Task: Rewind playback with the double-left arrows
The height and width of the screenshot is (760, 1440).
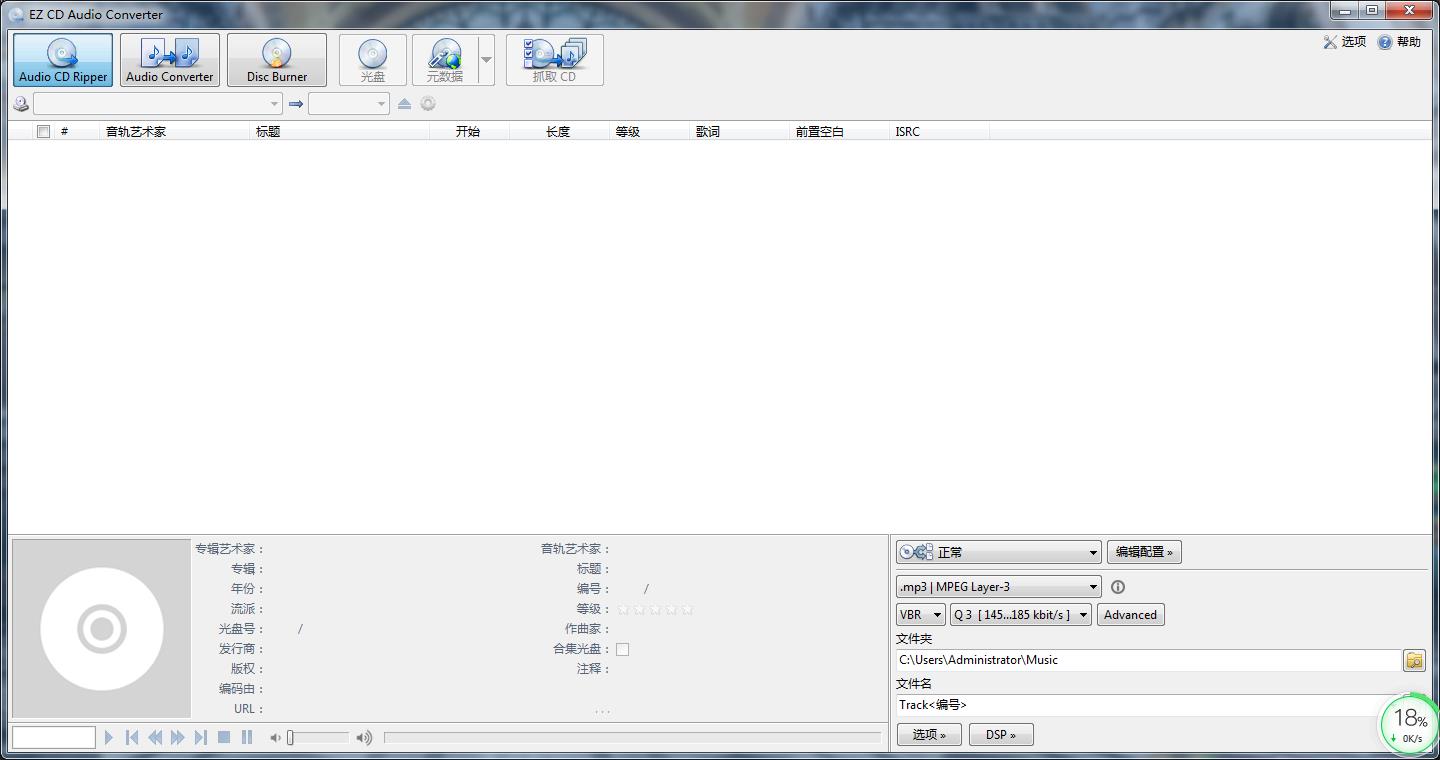Action: pos(155,737)
